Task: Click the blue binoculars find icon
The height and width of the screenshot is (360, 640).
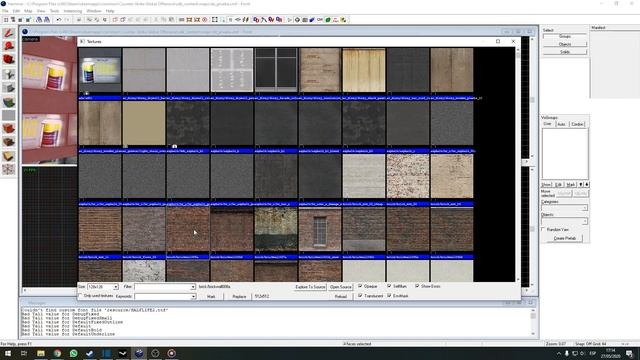Action: [39, 20]
